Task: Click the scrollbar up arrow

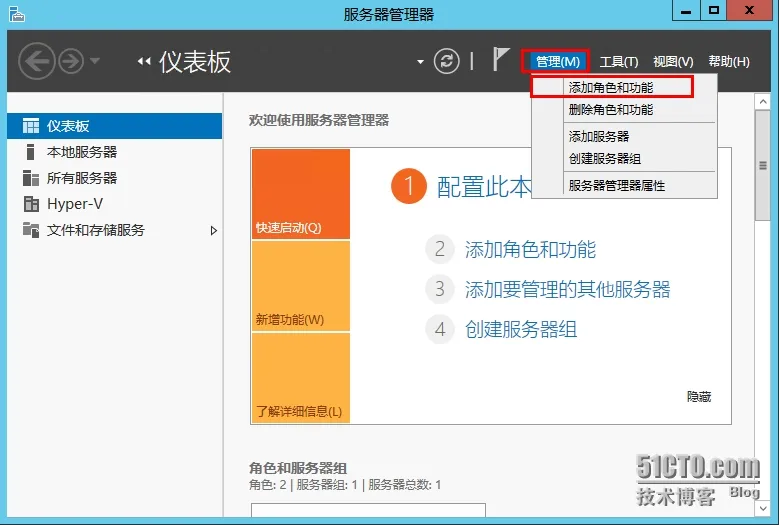Action: tap(763, 102)
